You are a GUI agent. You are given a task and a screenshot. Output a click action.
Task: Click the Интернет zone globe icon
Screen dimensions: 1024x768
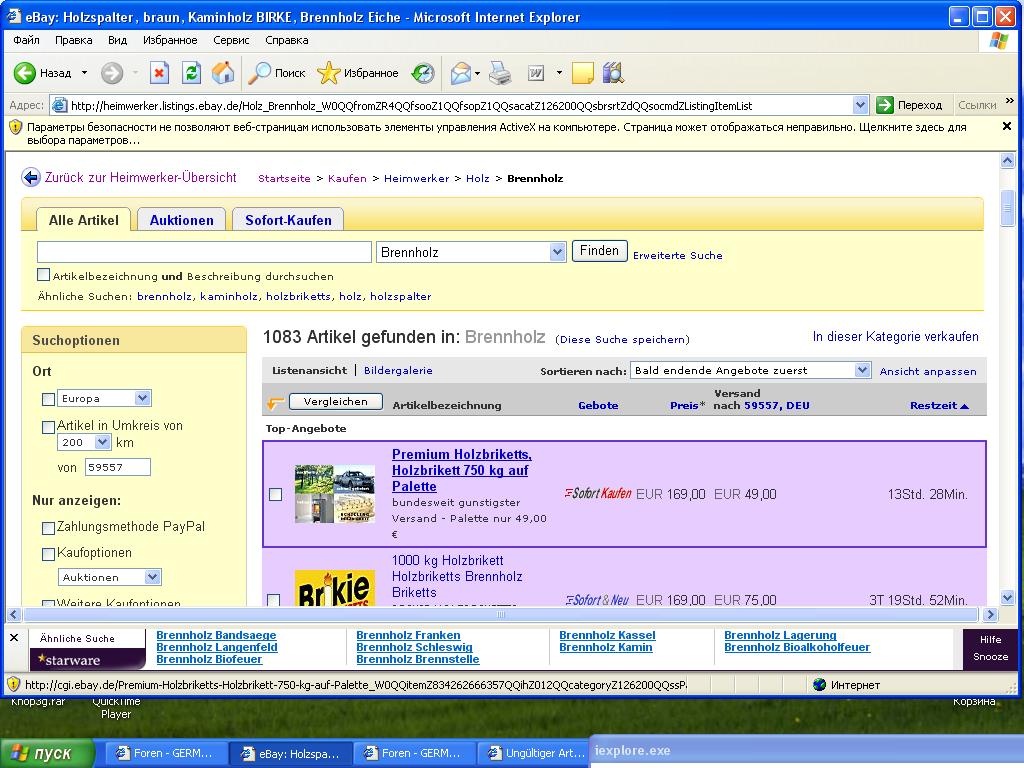[x=820, y=684]
